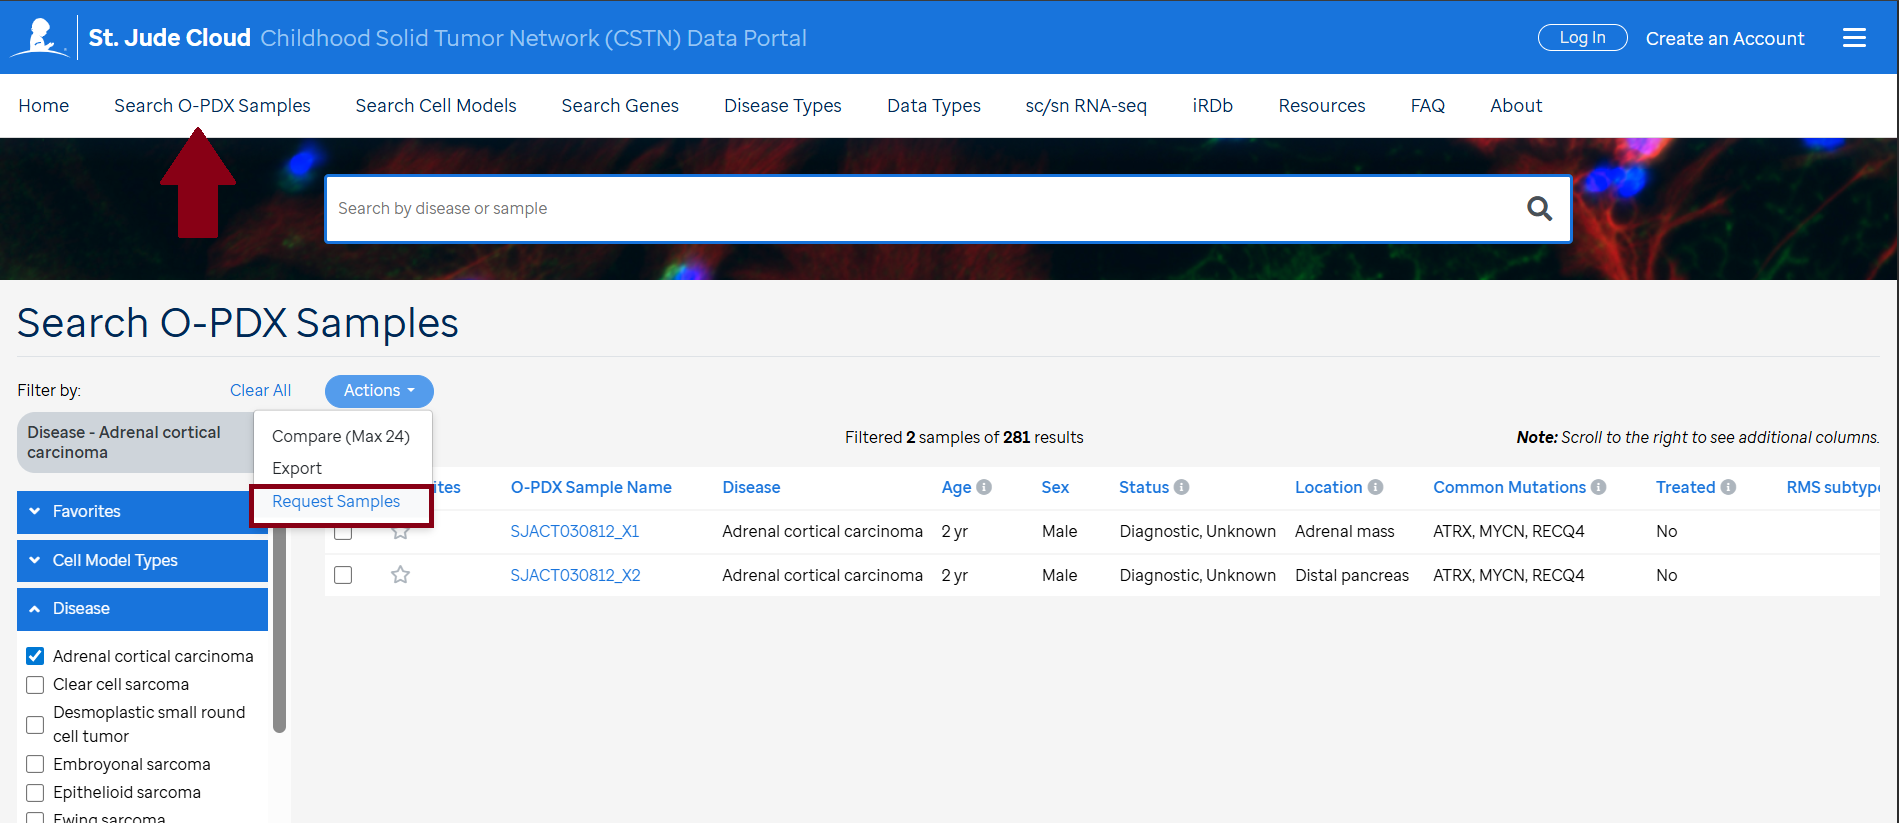Click the St. Jude logo icon
The height and width of the screenshot is (823, 1899).
point(40,38)
